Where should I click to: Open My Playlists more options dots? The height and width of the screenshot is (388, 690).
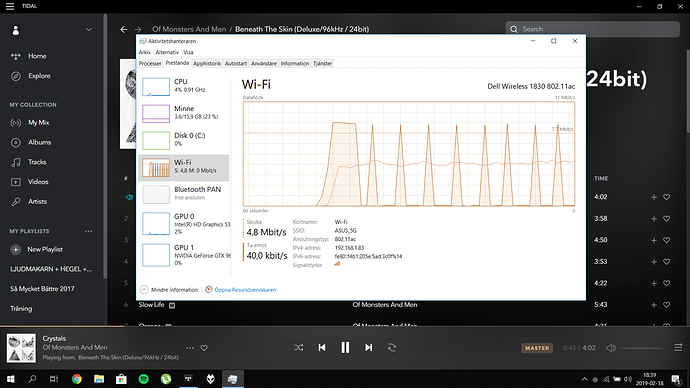pos(88,231)
